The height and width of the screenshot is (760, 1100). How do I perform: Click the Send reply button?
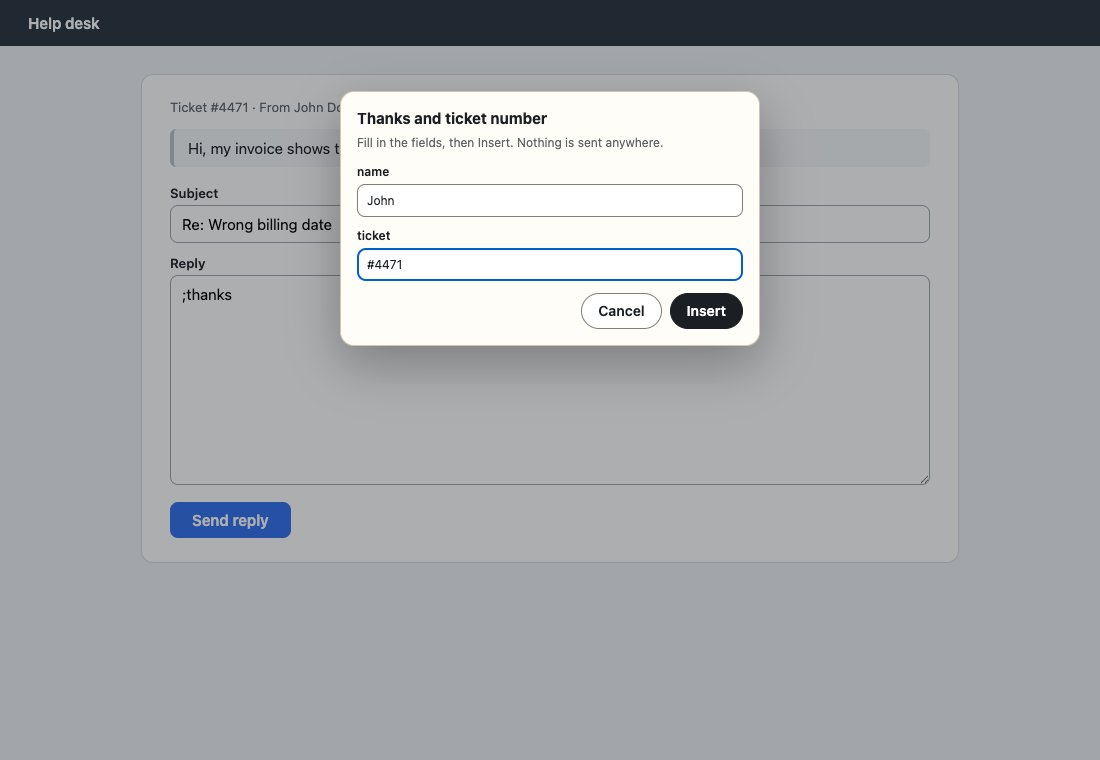point(230,520)
